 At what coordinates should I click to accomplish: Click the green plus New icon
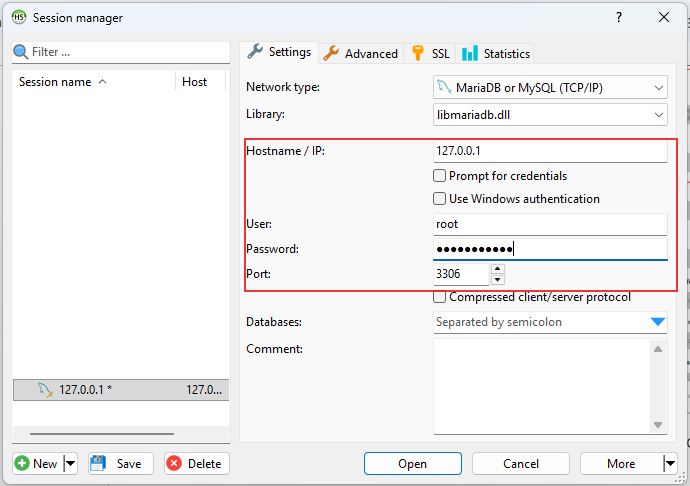click(22, 464)
